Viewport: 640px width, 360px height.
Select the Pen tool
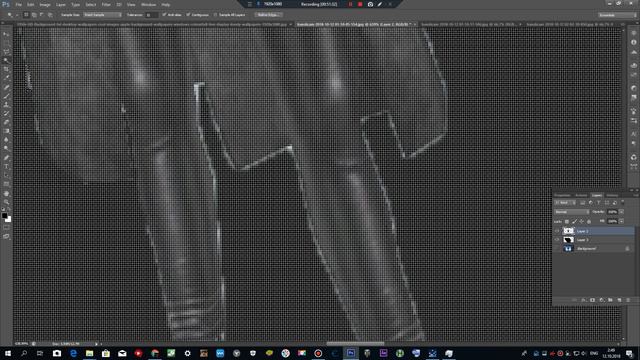(6, 158)
